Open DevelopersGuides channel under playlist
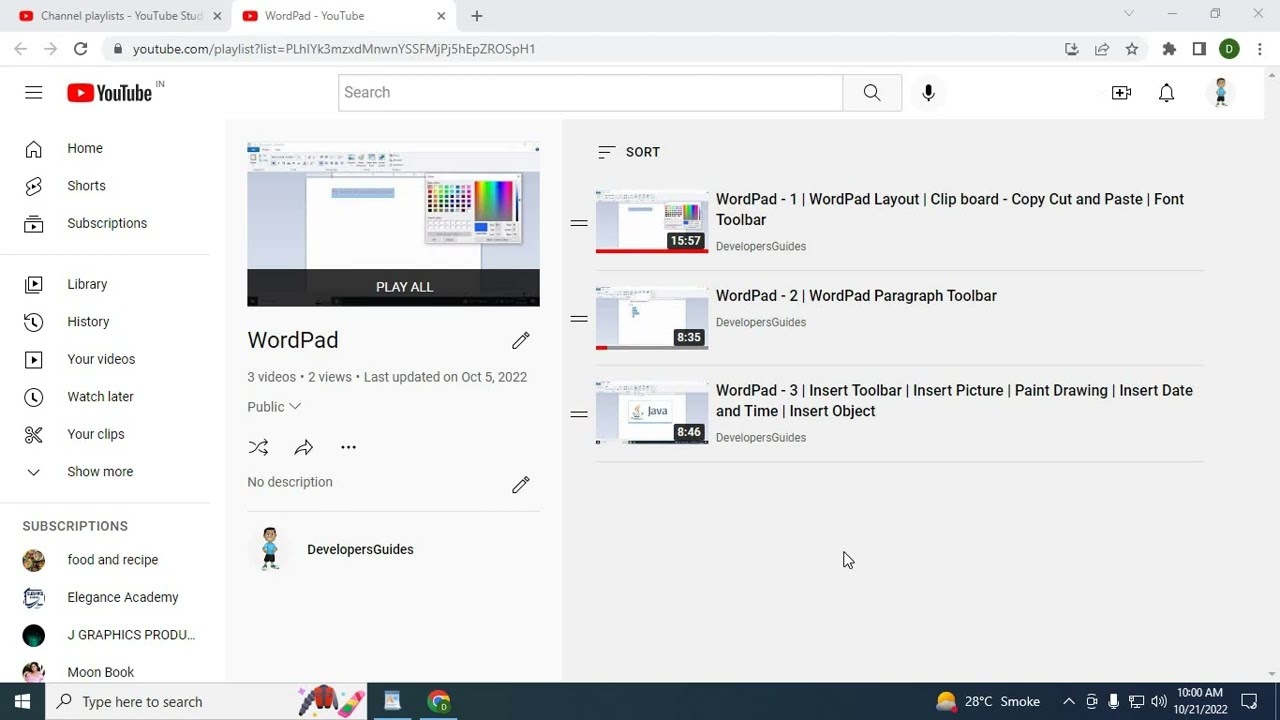This screenshot has height=720, width=1280. tap(360, 549)
